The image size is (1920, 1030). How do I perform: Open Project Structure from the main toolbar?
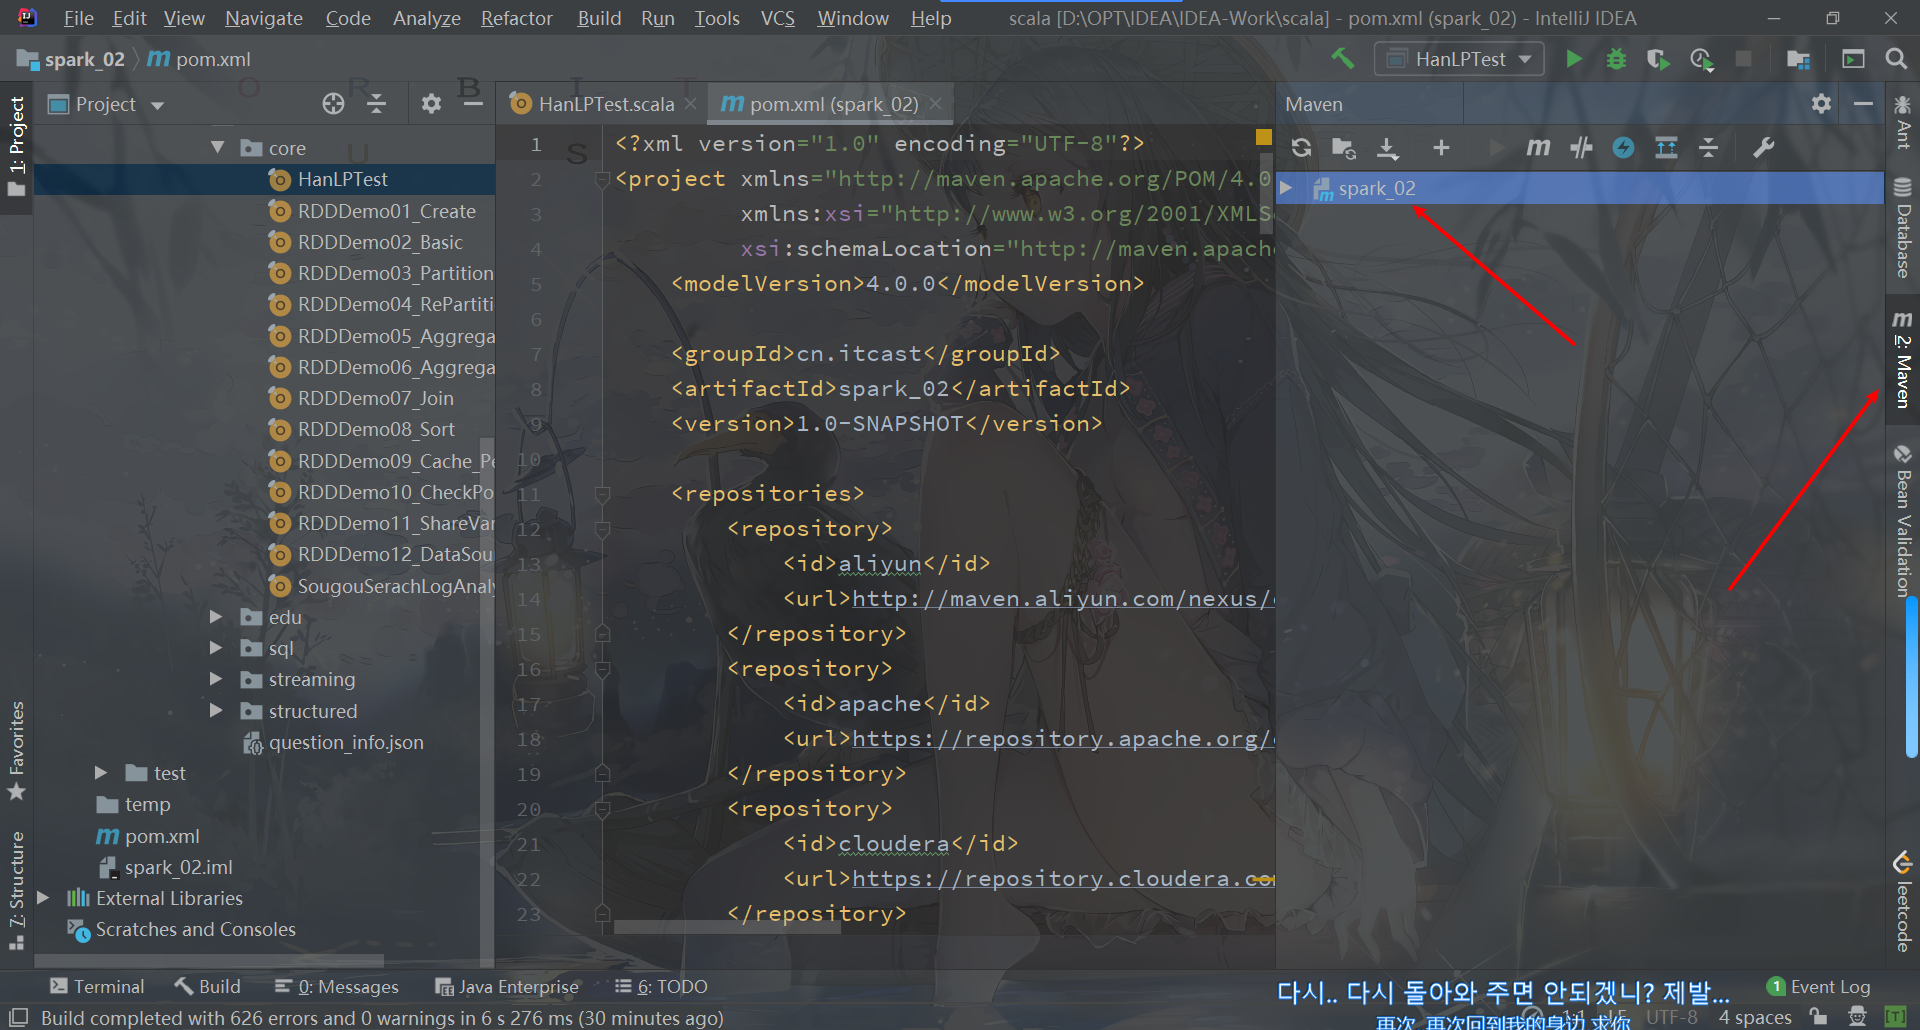coord(1798,60)
